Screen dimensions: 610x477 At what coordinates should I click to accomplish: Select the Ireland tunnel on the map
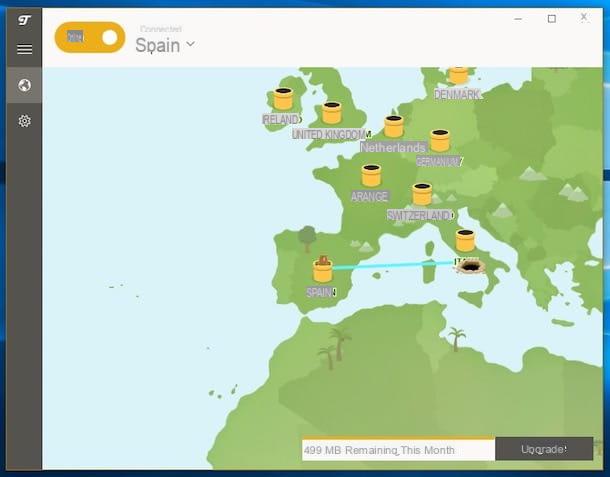click(x=283, y=99)
